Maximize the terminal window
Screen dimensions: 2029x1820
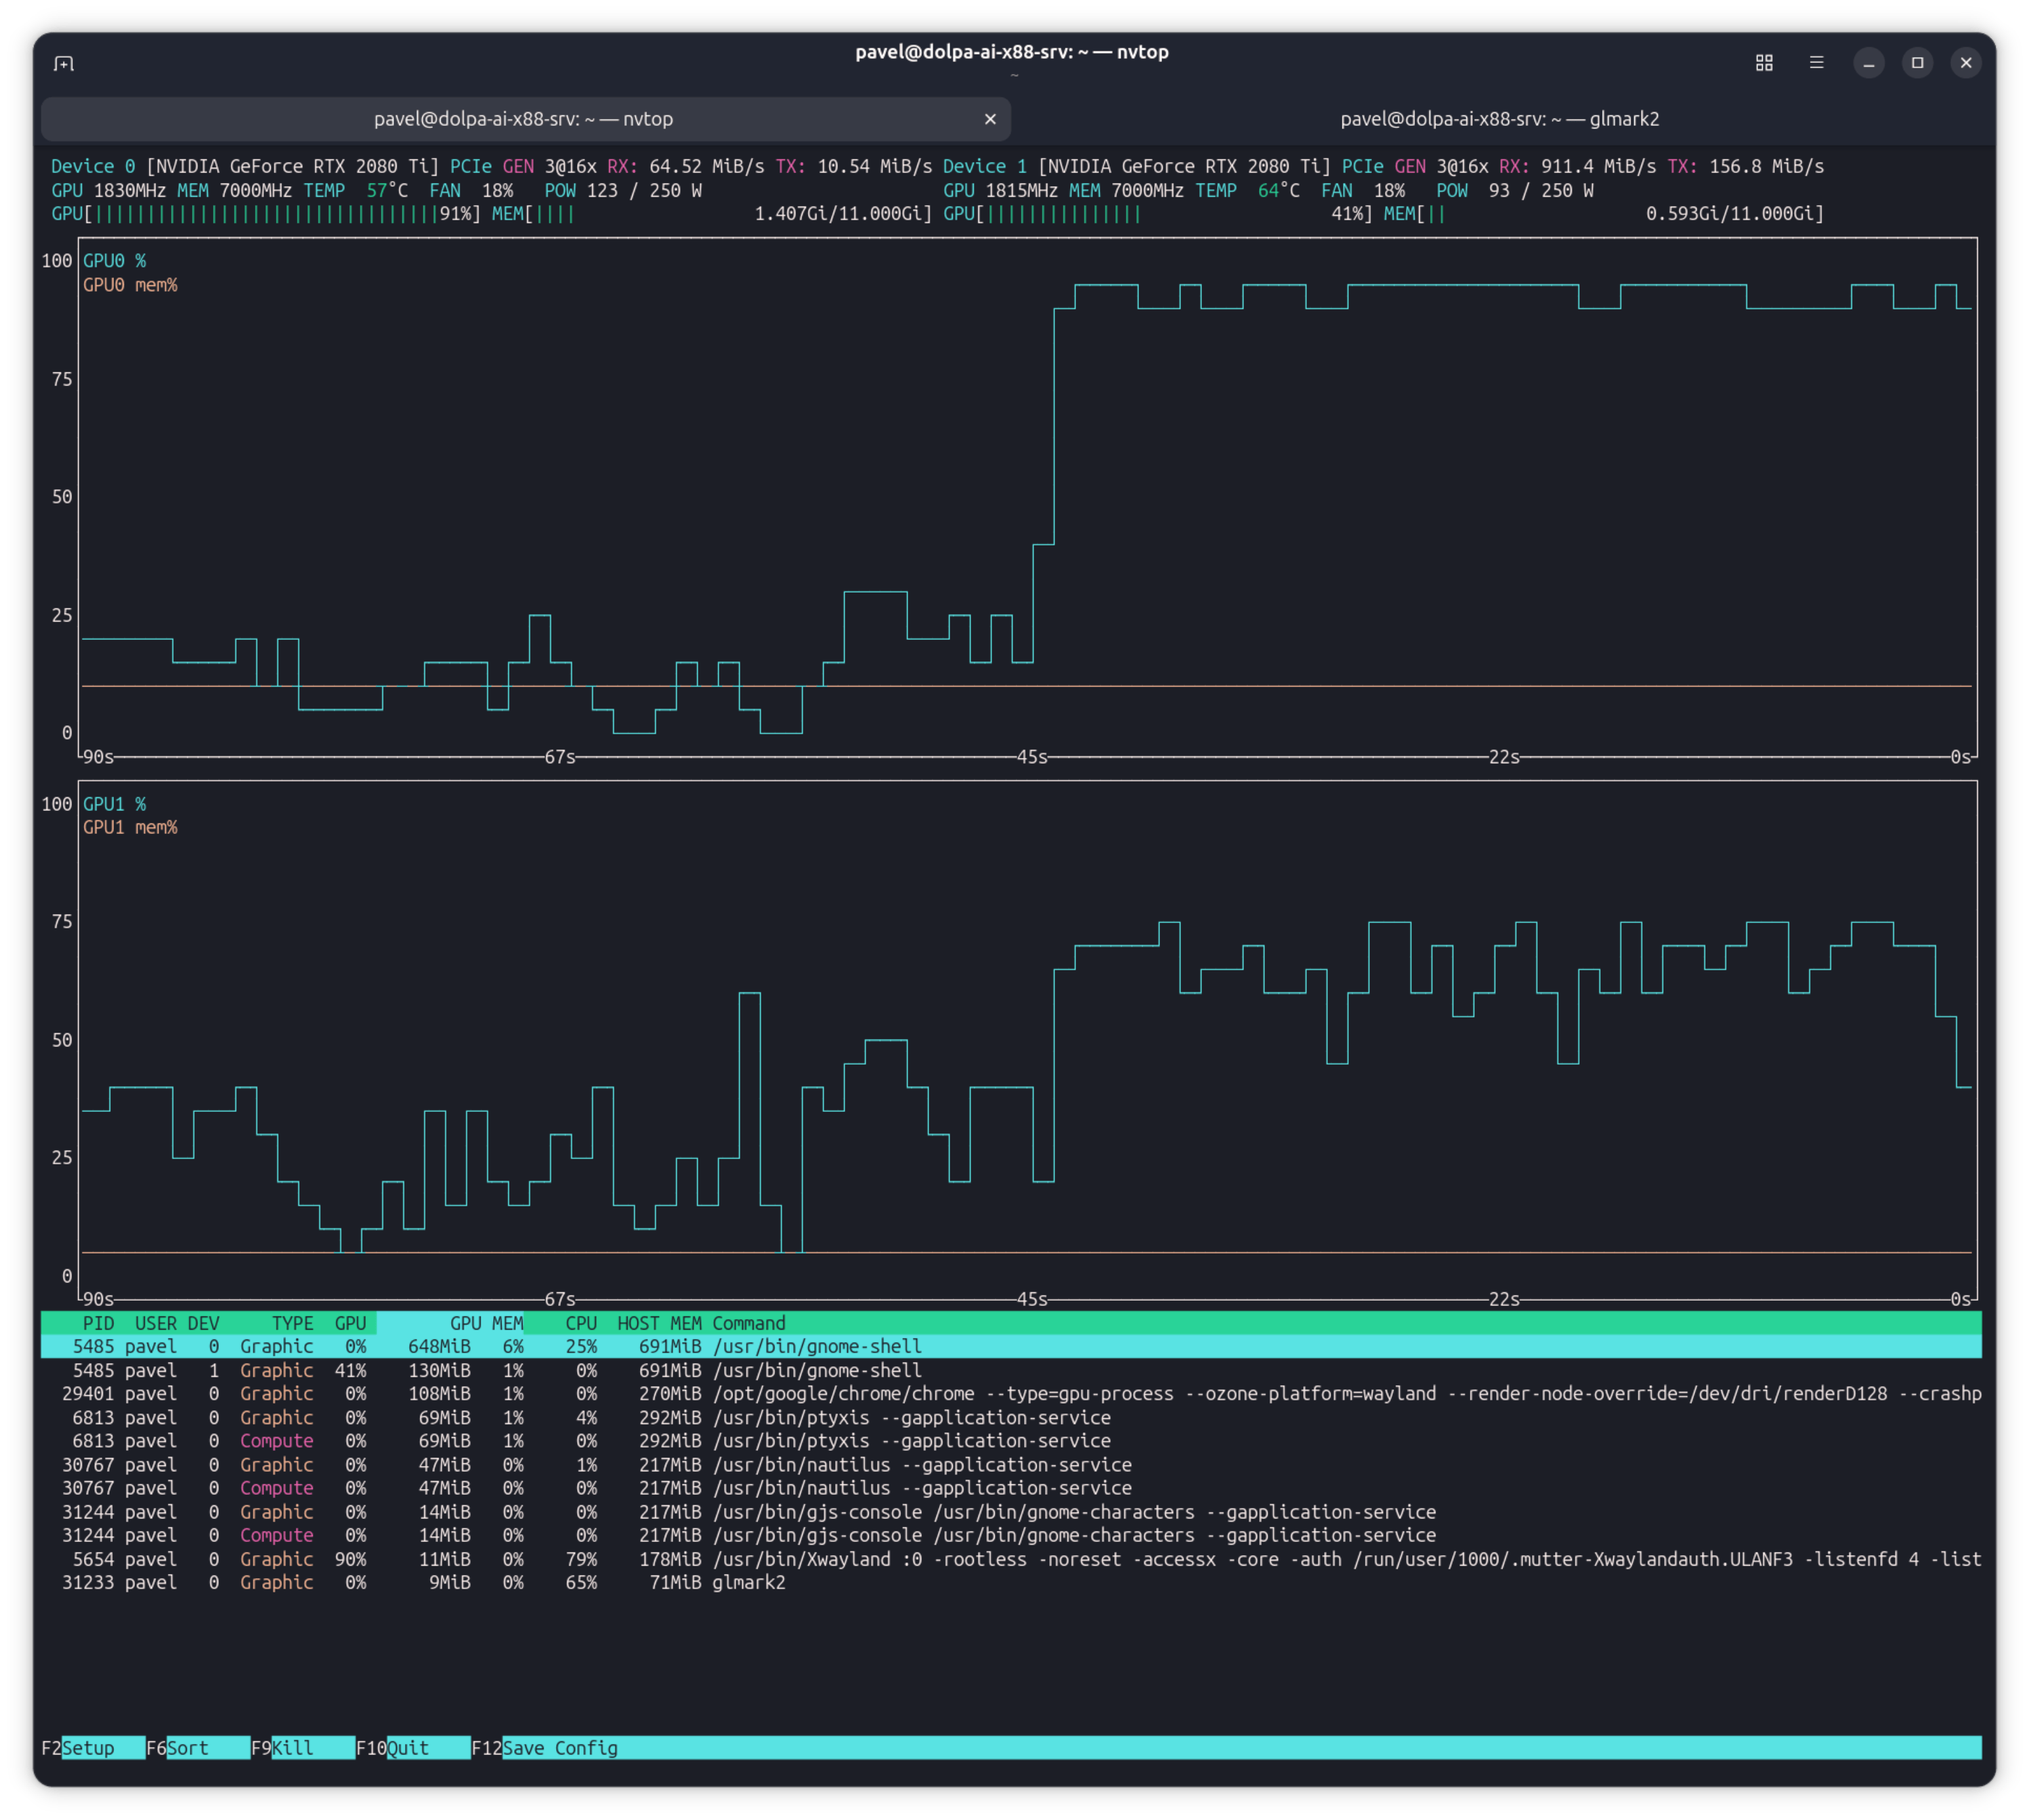coord(1916,63)
